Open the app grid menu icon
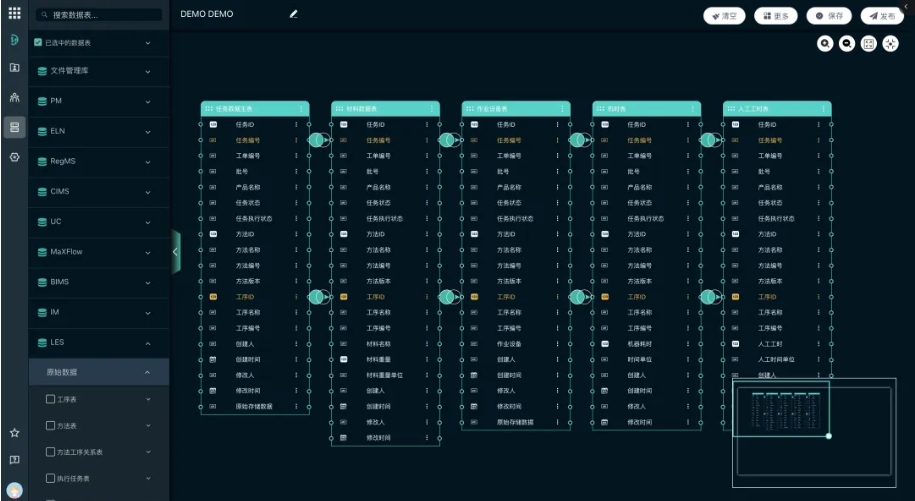The height and width of the screenshot is (501, 915). 14,13
